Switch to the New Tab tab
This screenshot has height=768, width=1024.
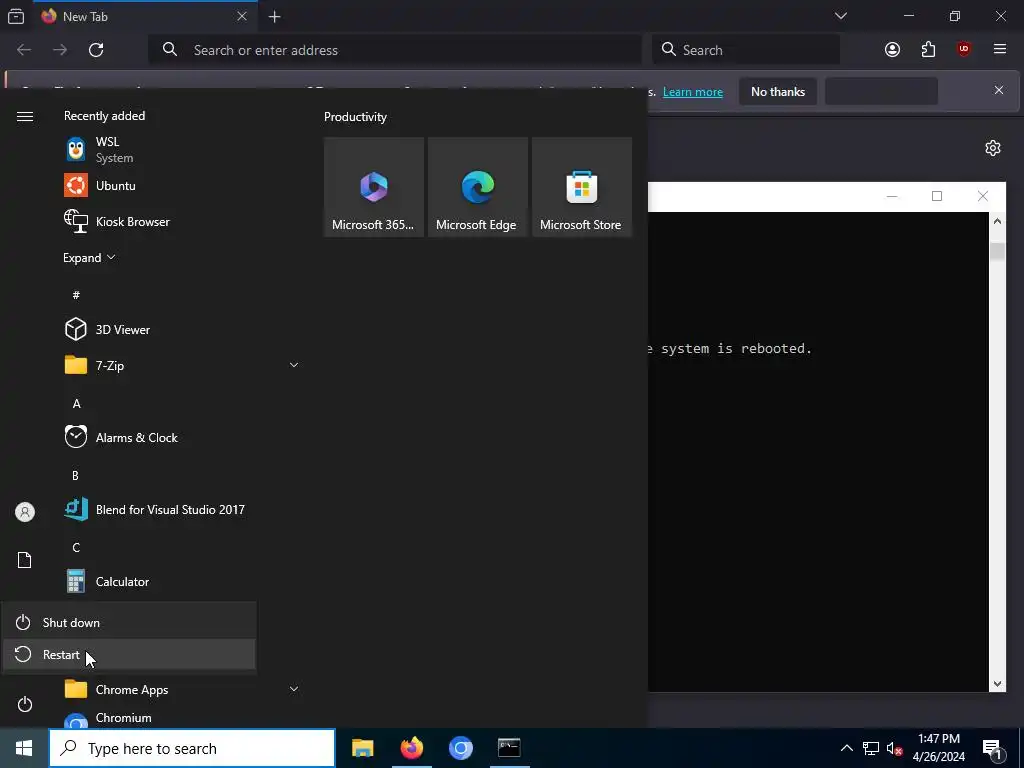pos(144,16)
